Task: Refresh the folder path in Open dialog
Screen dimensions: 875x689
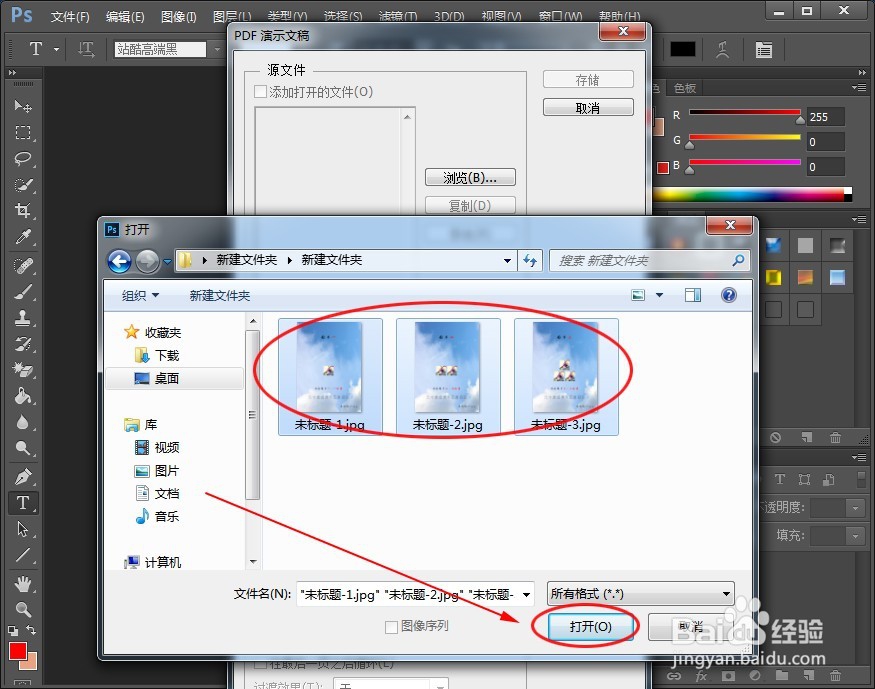Action: point(530,261)
